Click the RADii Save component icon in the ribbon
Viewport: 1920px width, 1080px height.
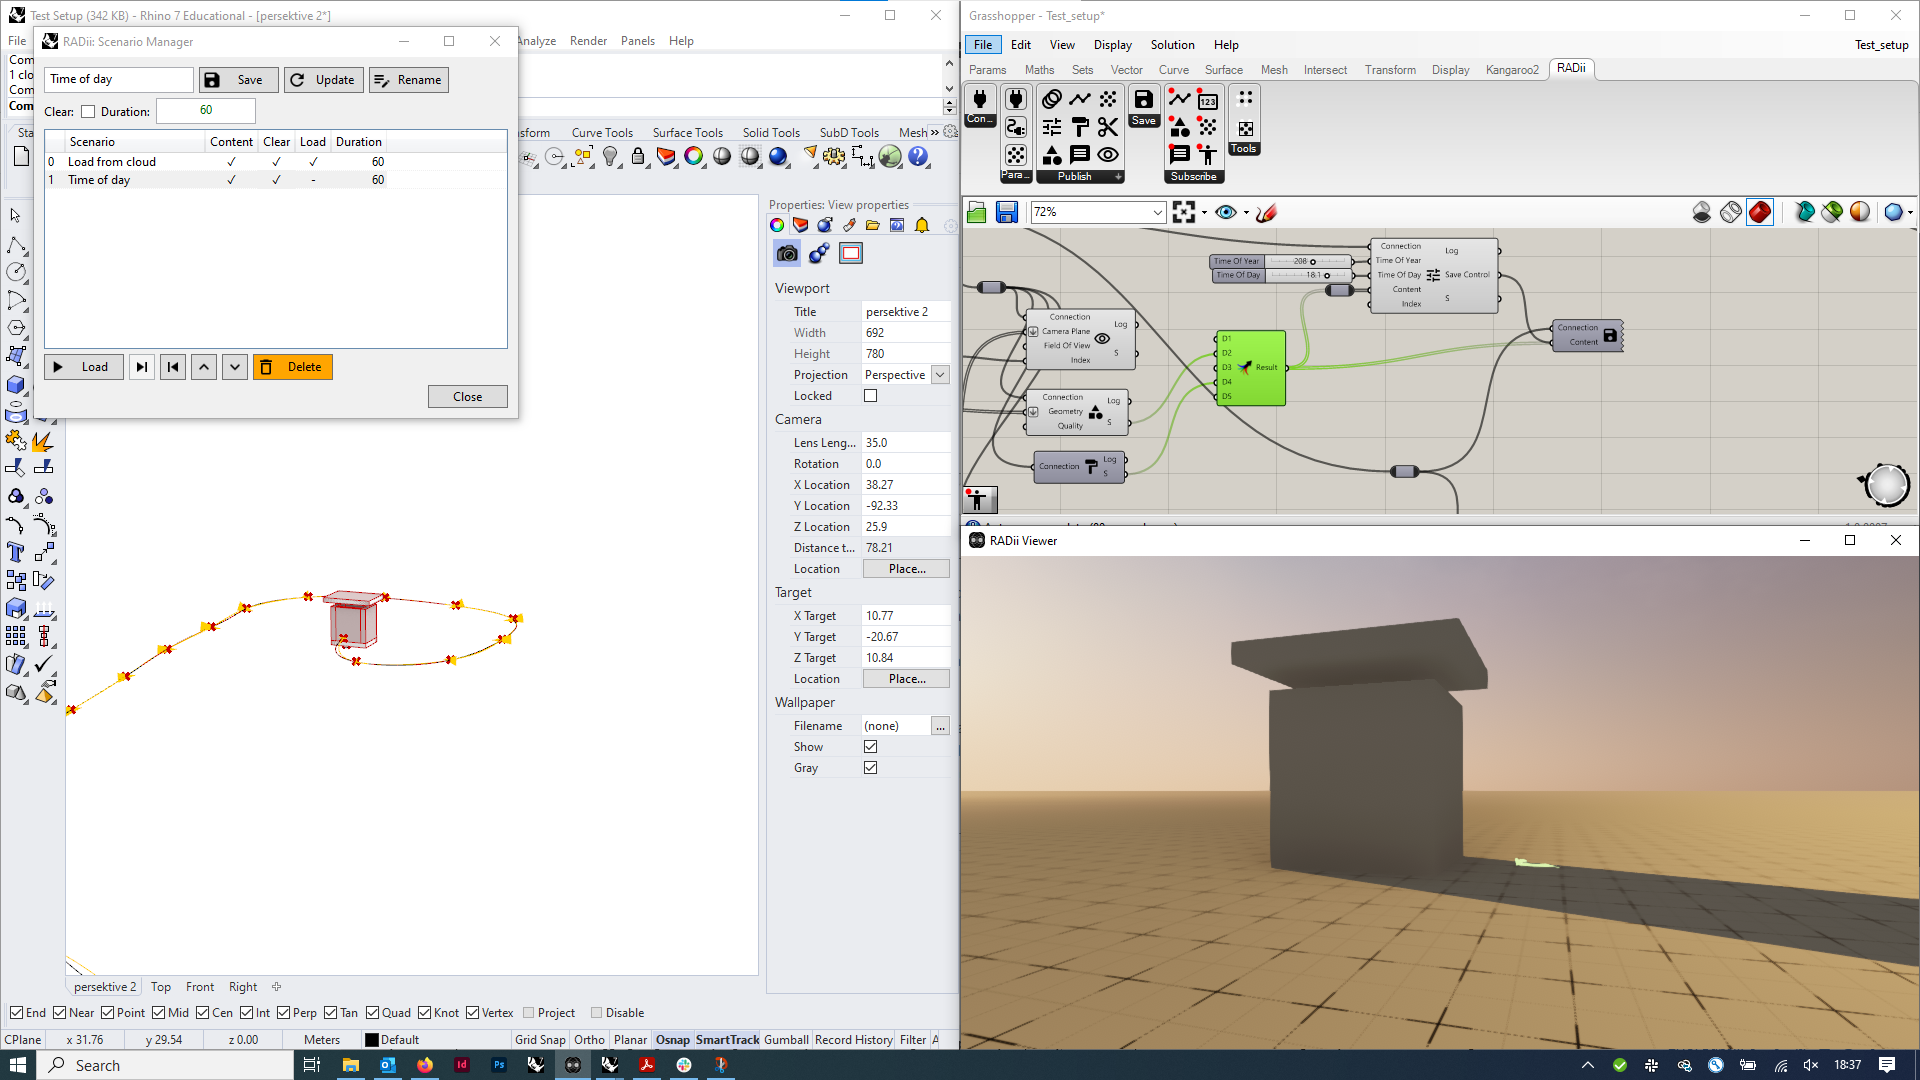click(1143, 99)
